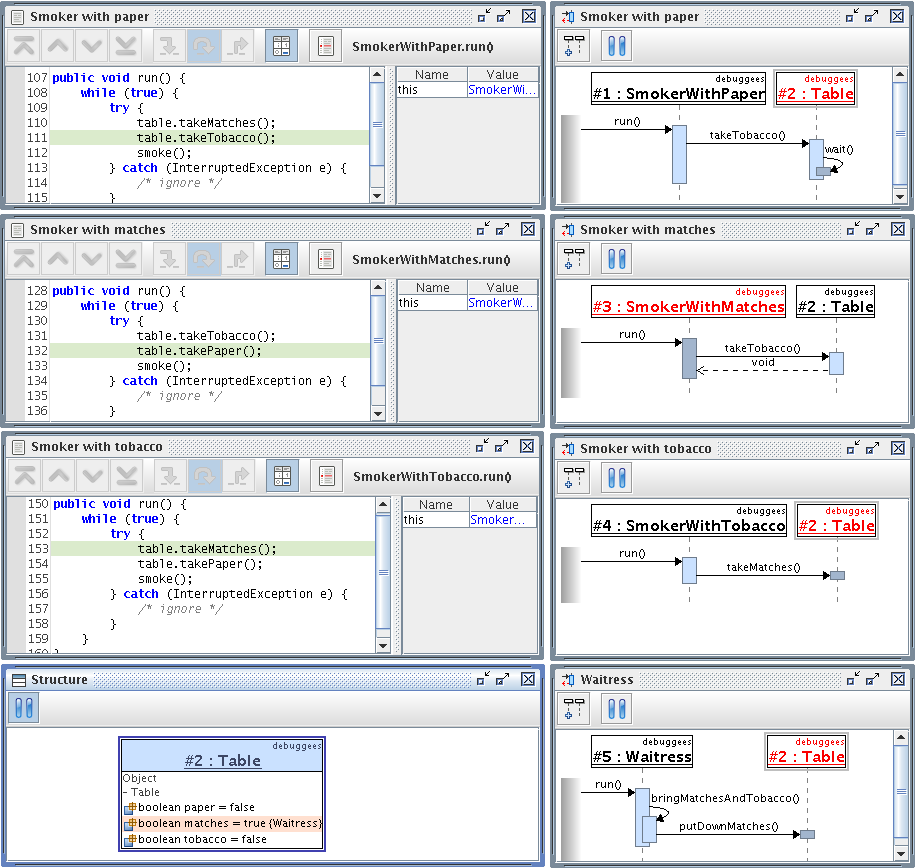Collapse the Table section in Structure object
The width and height of the screenshot is (915, 868).
(126, 792)
